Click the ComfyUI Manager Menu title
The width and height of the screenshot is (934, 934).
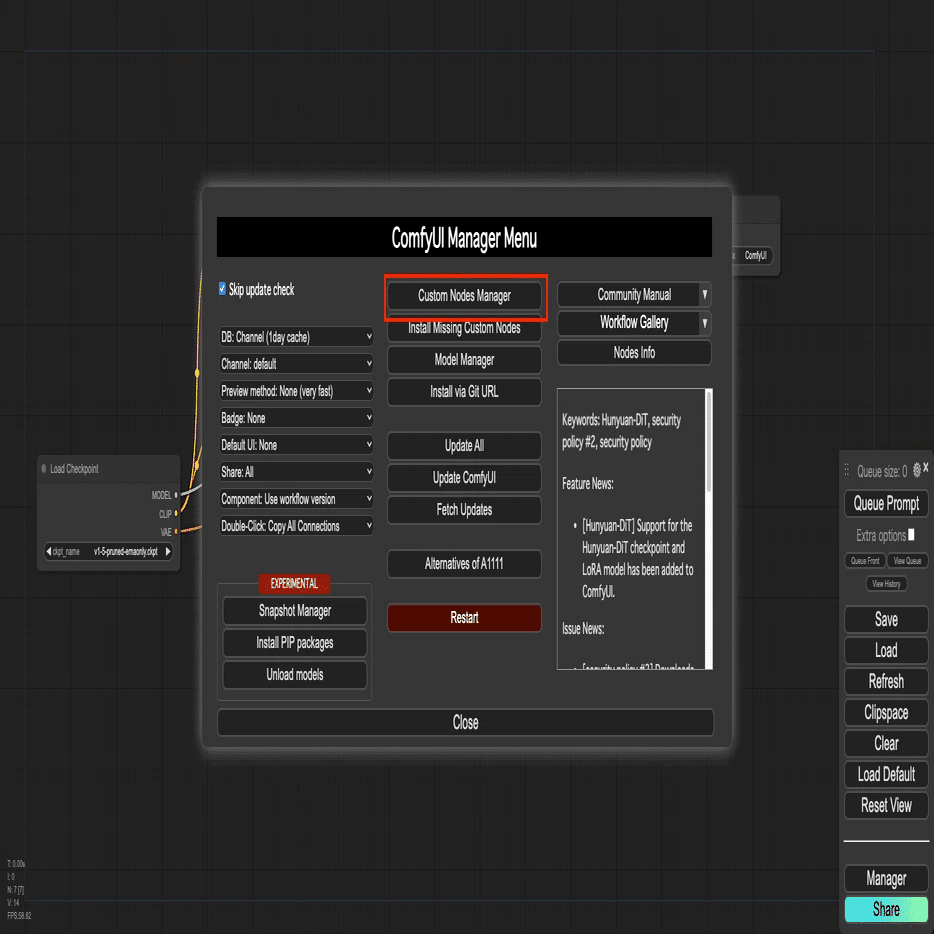pyautogui.click(x=464, y=238)
